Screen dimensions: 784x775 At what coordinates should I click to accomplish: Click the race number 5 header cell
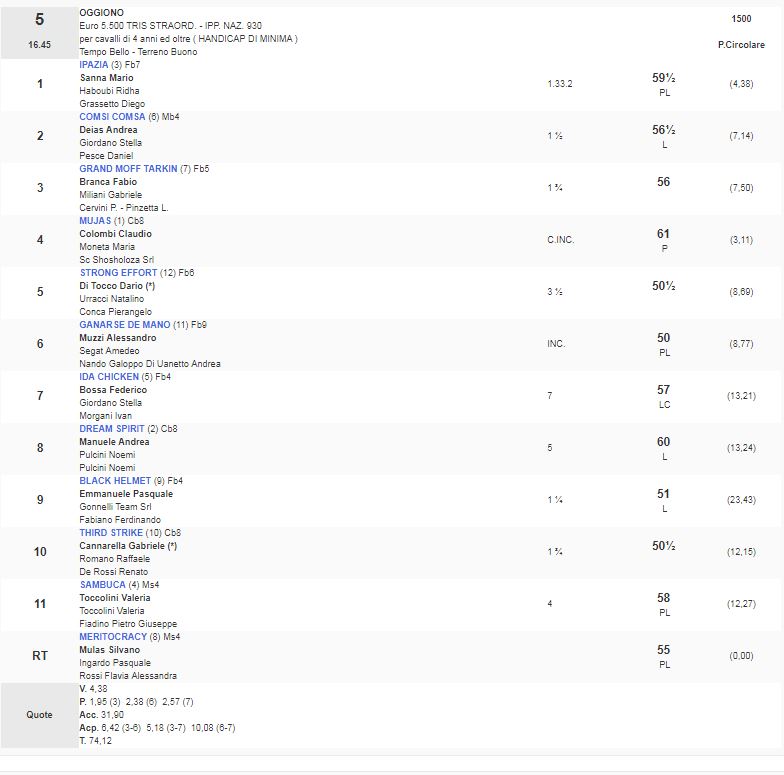pyautogui.click(x=40, y=20)
